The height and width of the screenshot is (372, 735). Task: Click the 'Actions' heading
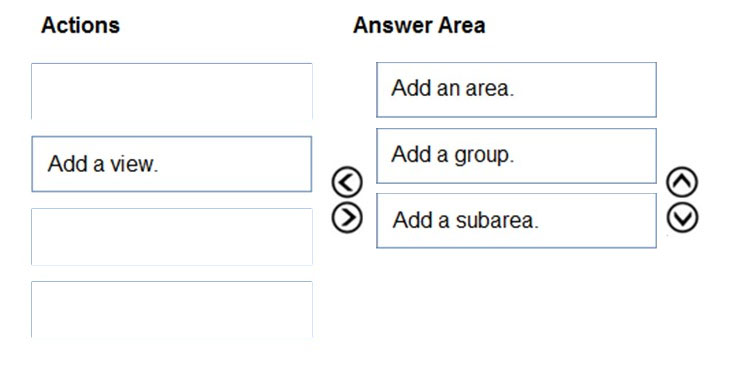(x=80, y=25)
